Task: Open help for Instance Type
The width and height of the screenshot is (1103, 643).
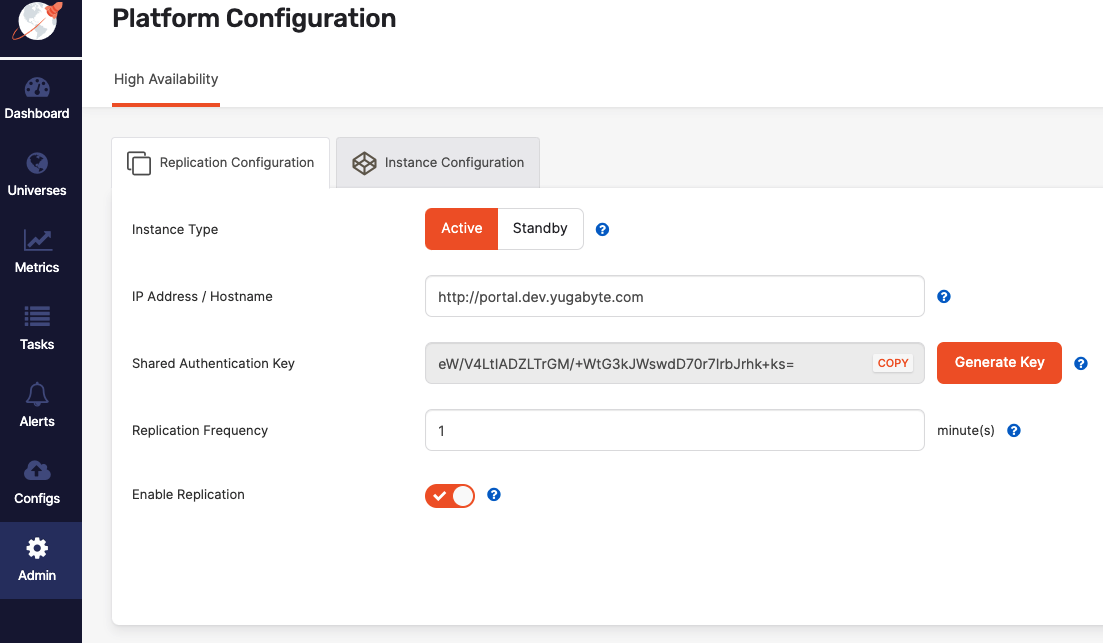Action: (x=602, y=229)
